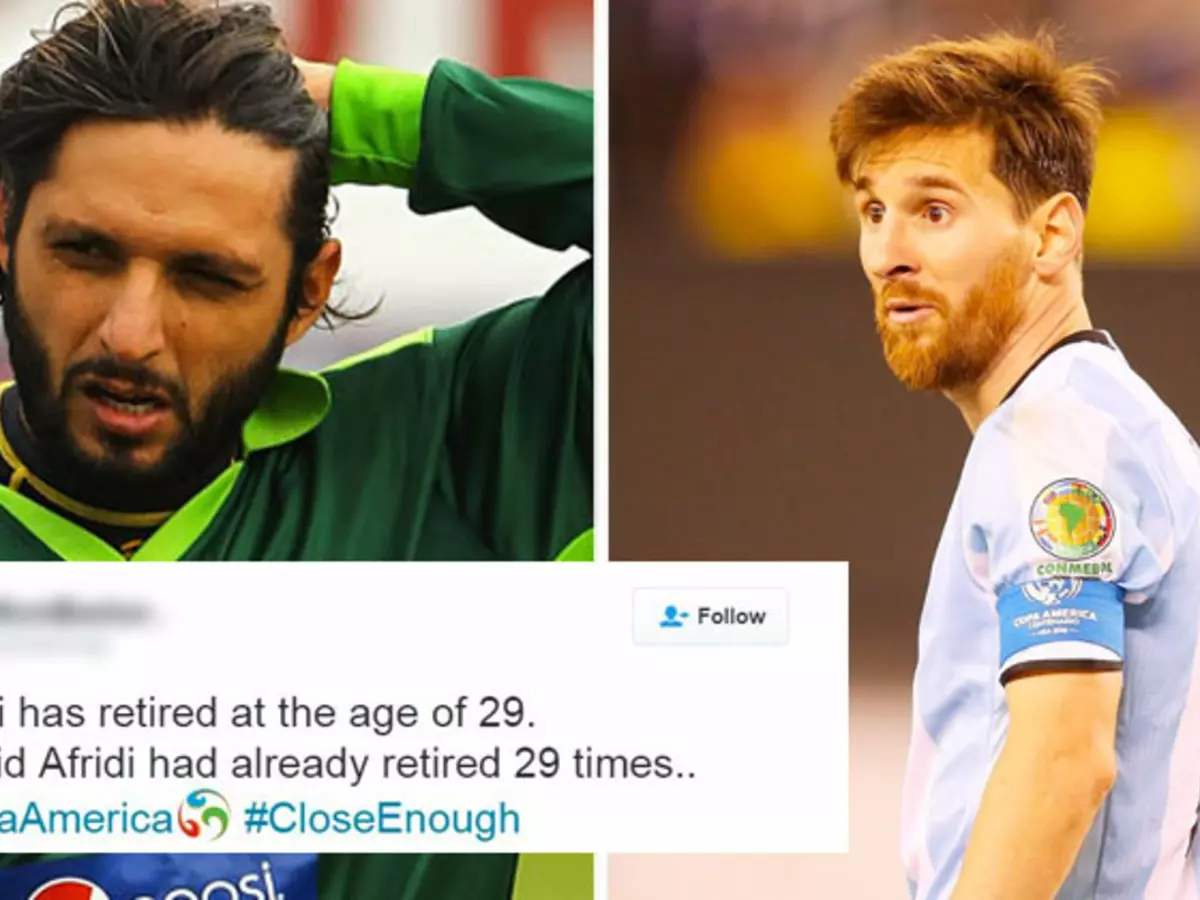This screenshot has width=1200, height=900.
Task: Click the Follow button on the tweet
Action: click(x=711, y=616)
